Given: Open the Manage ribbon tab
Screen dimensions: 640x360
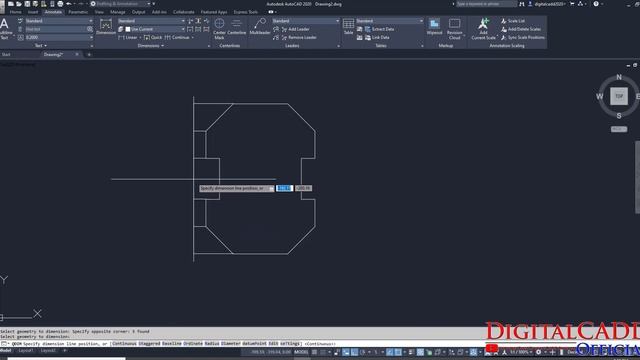Looking at the screenshot, I should click(x=118, y=12).
